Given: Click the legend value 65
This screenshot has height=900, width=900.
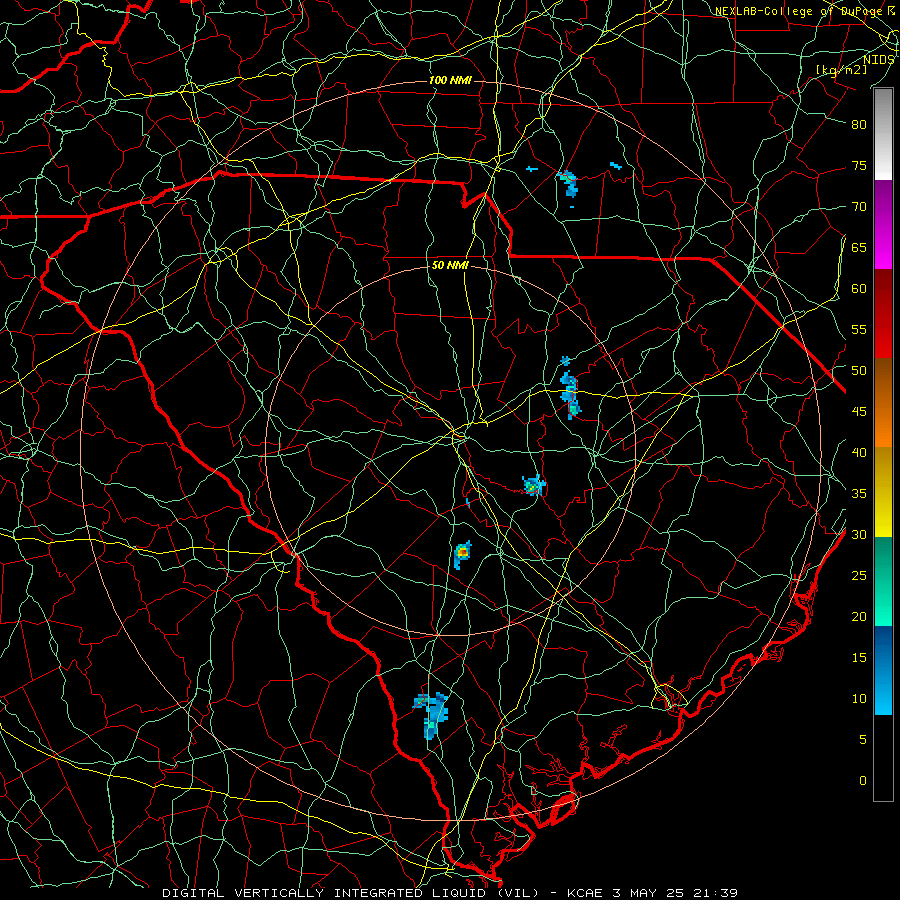Looking at the screenshot, I should point(859,247).
